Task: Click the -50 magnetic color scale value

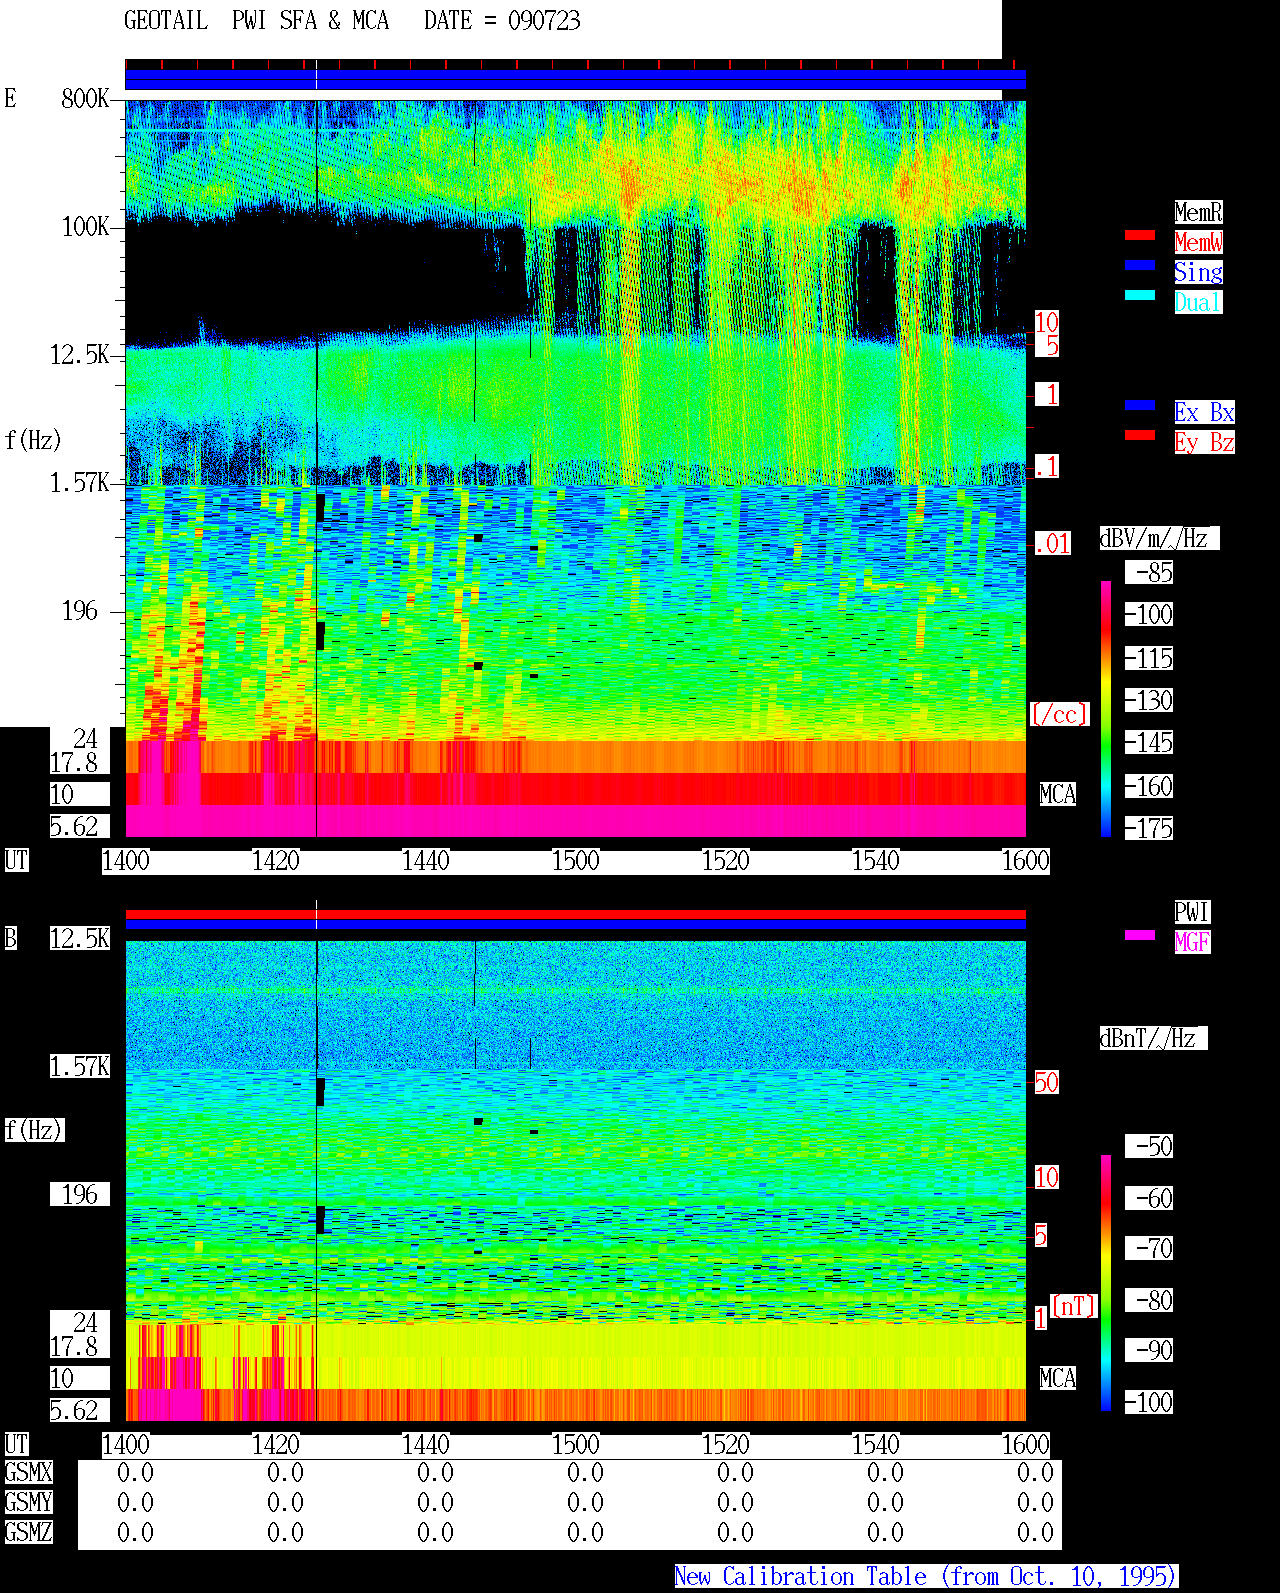Action: point(1150,1146)
